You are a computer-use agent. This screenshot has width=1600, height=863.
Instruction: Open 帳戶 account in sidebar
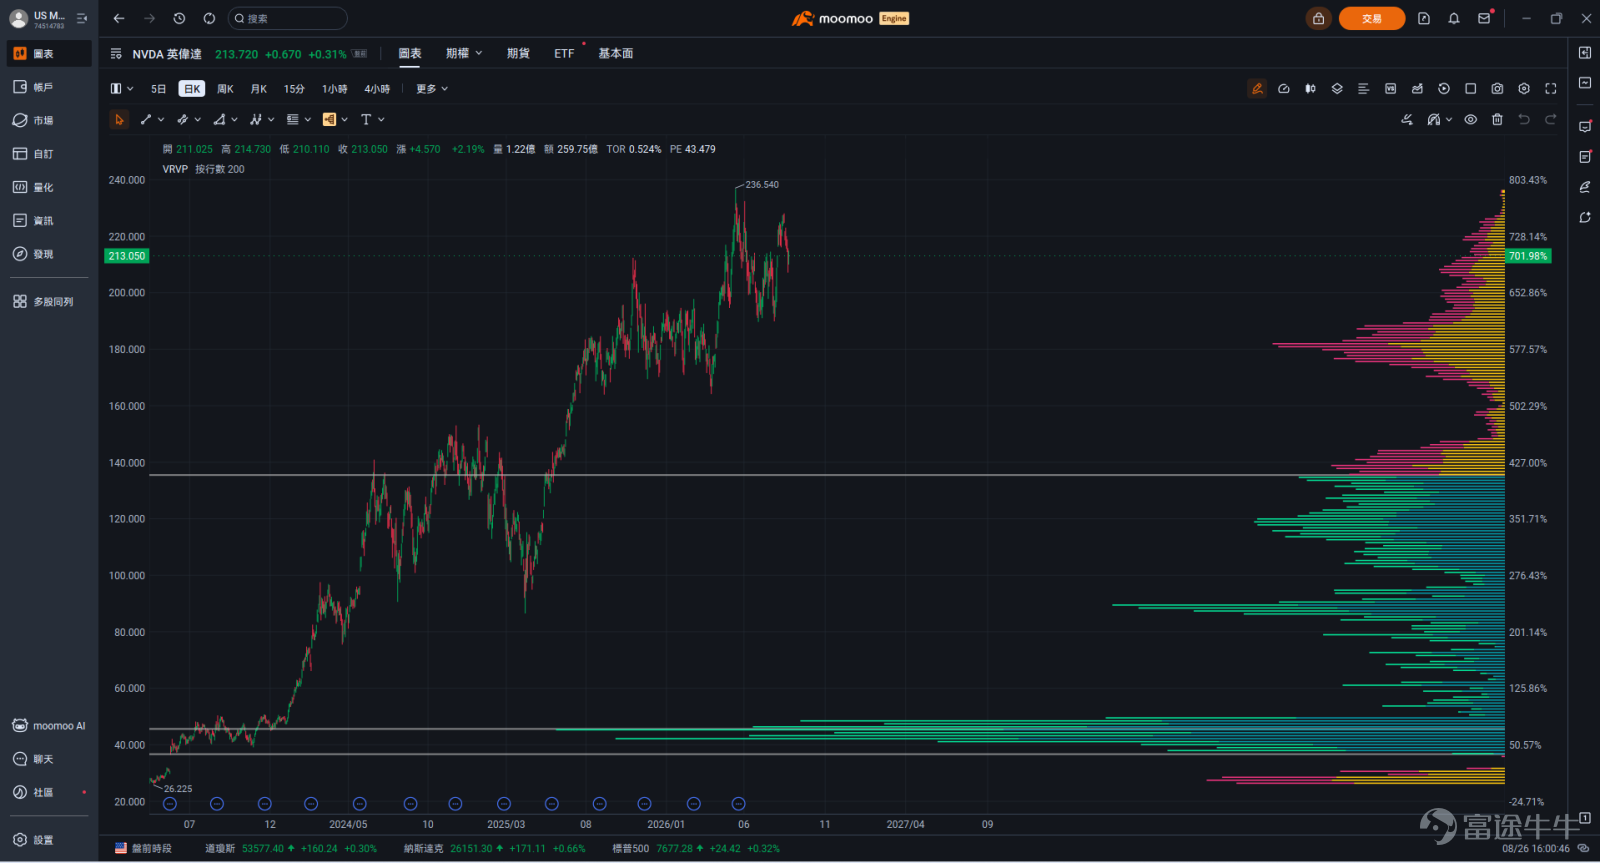(48, 87)
